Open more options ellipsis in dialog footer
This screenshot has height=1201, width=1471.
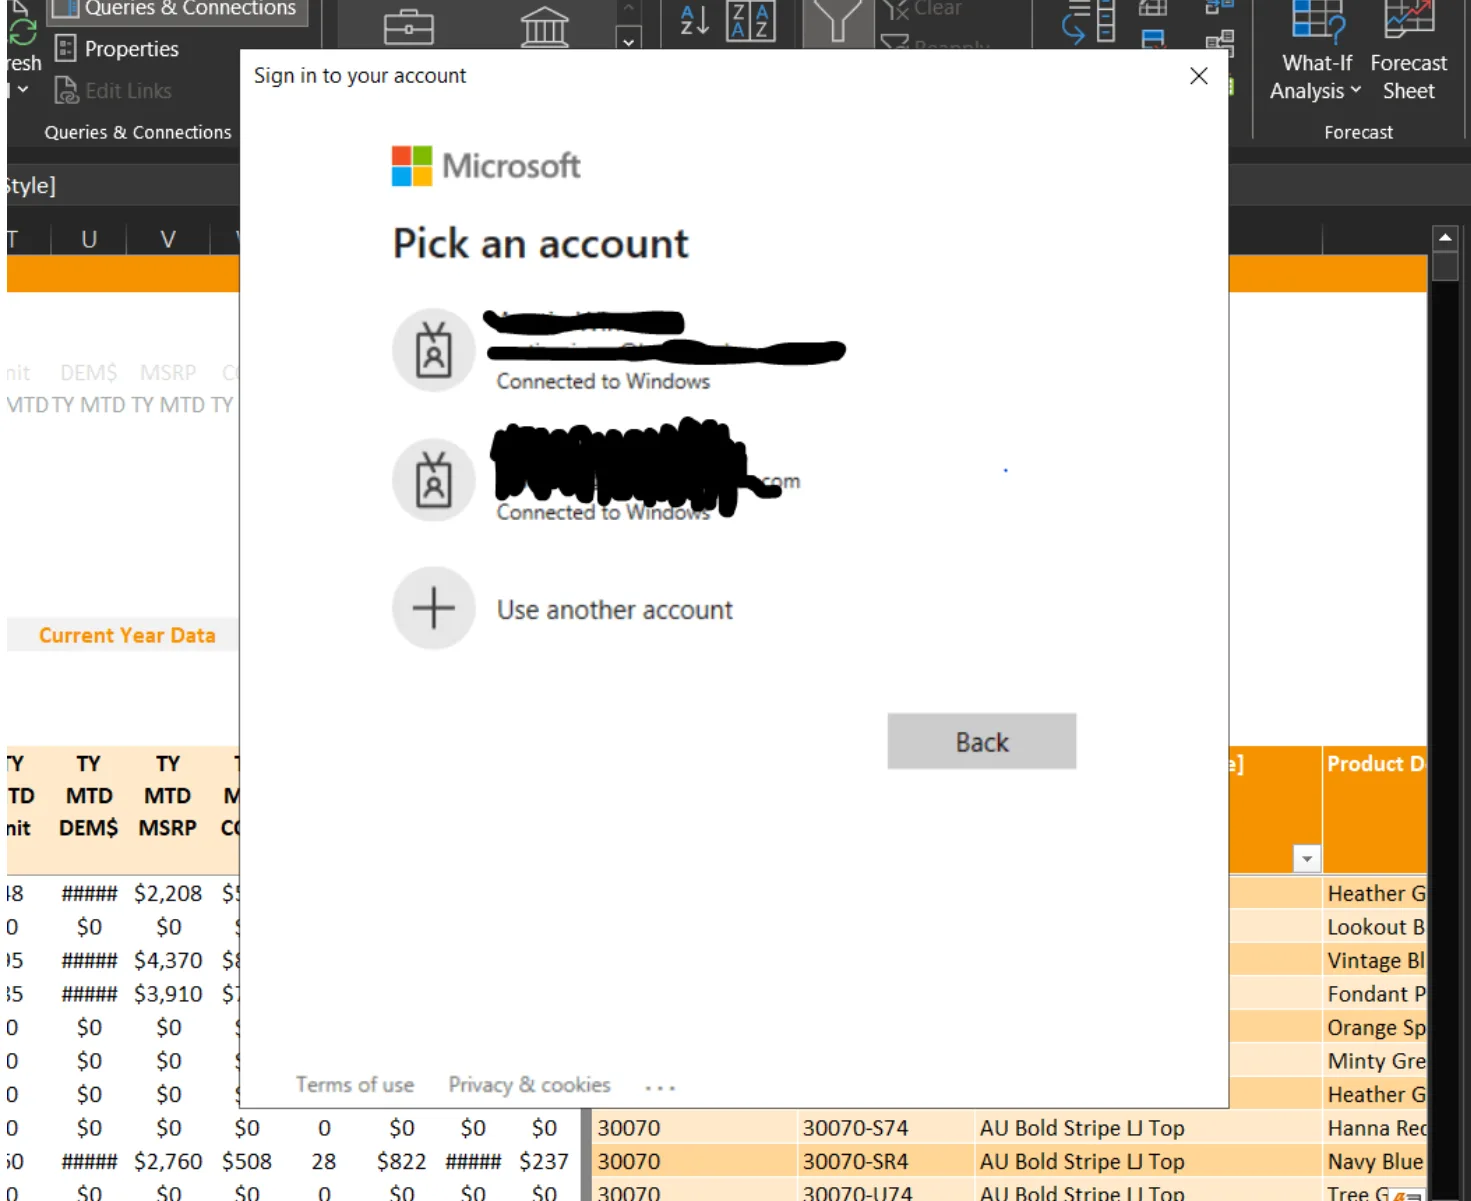click(x=660, y=1087)
